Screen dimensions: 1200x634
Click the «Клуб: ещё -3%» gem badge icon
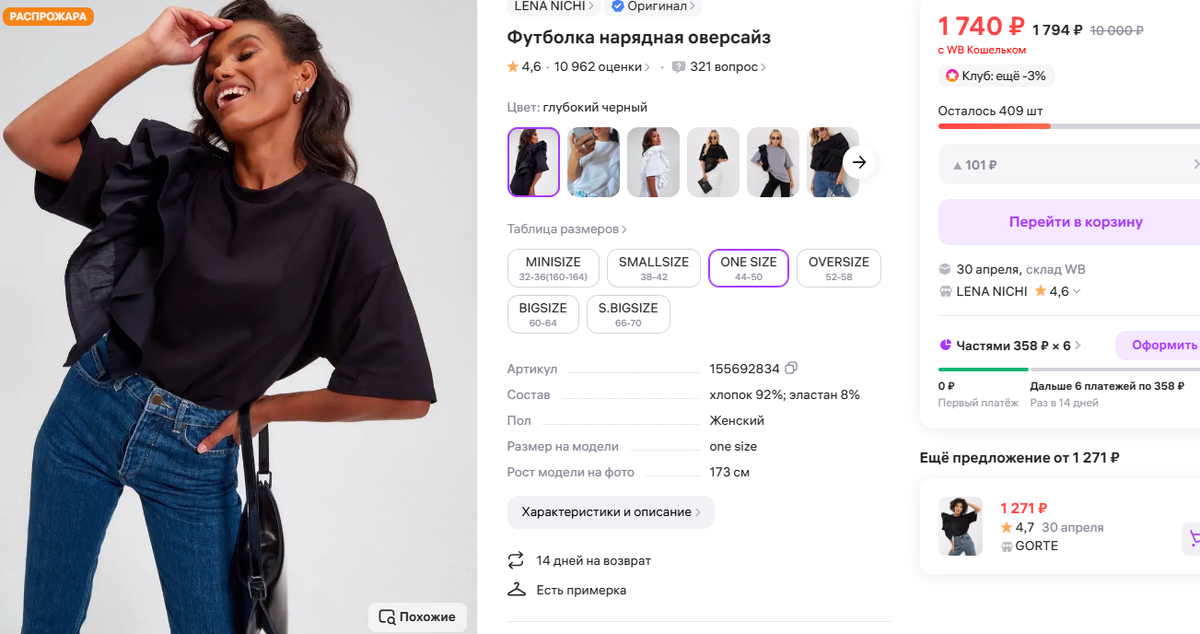(953, 75)
